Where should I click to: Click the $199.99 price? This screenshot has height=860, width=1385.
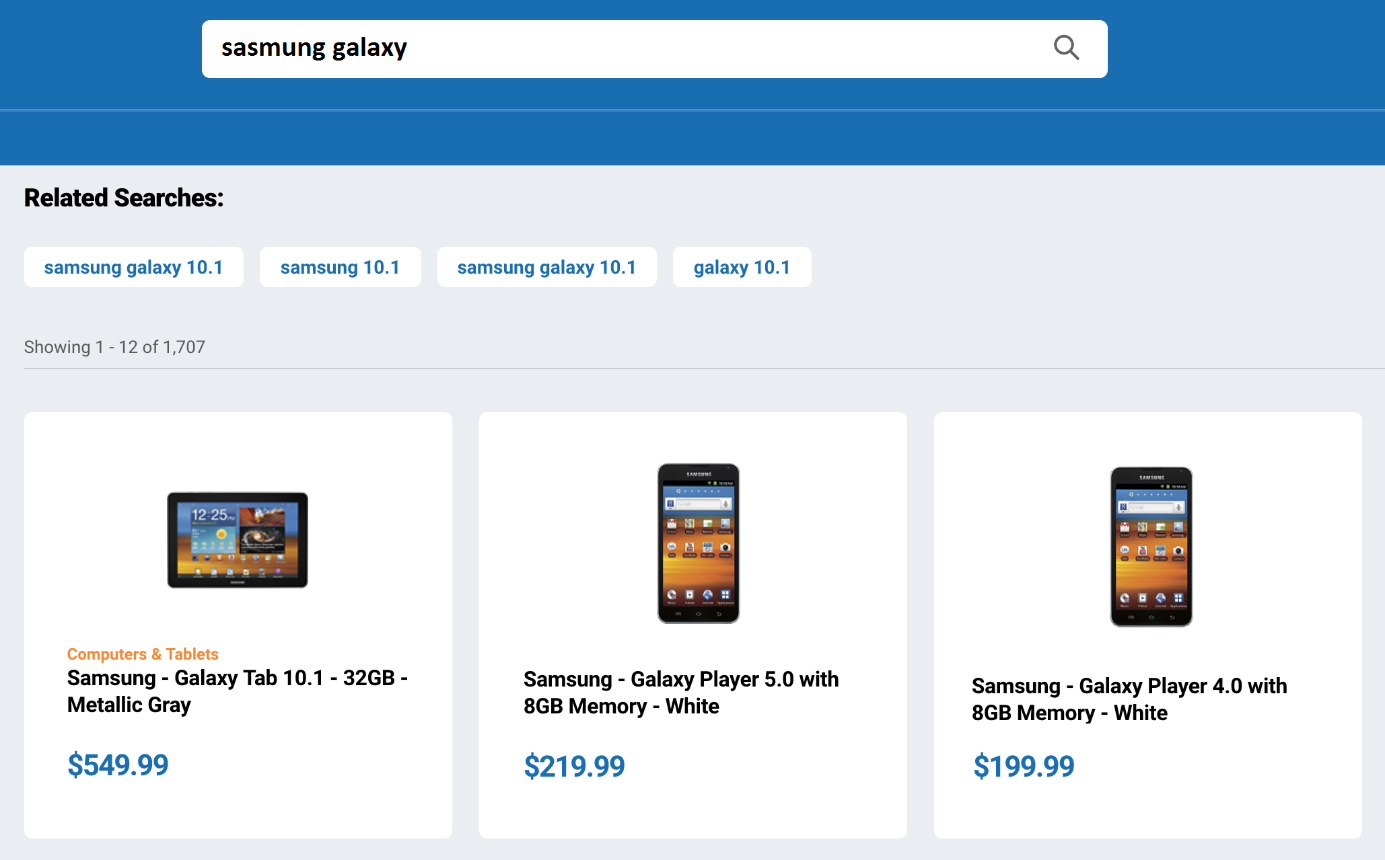pyautogui.click(x=1024, y=767)
